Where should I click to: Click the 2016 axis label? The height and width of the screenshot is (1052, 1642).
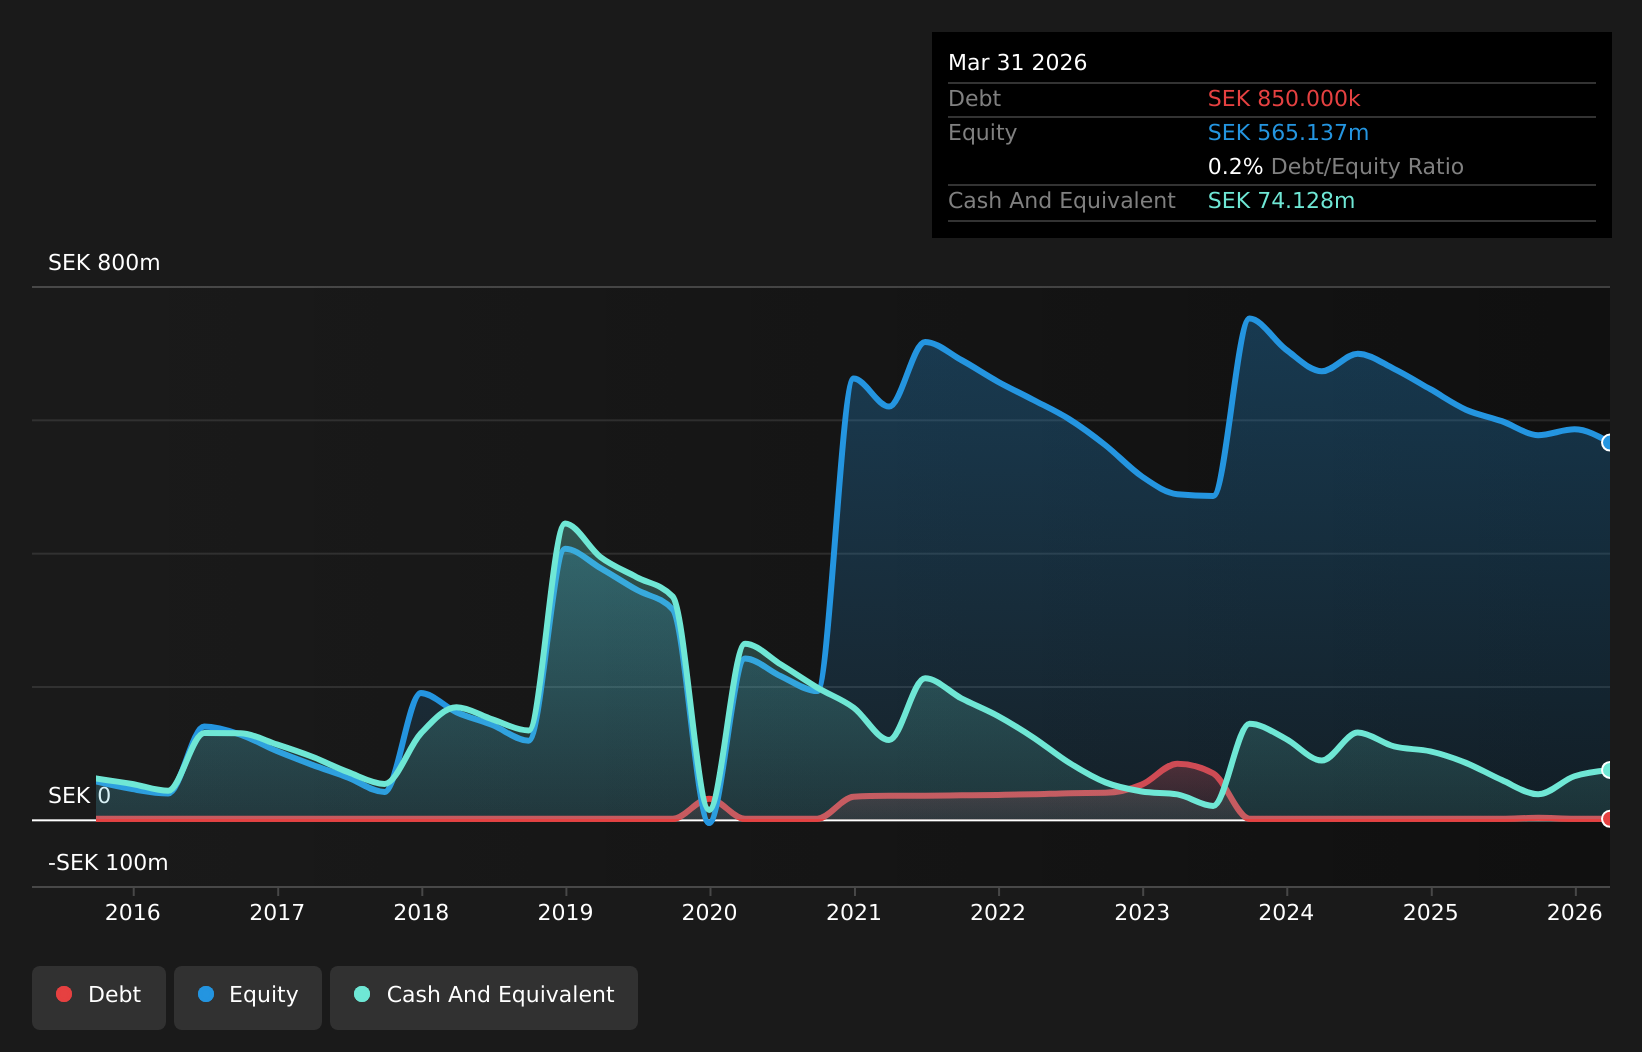click(x=133, y=912)
